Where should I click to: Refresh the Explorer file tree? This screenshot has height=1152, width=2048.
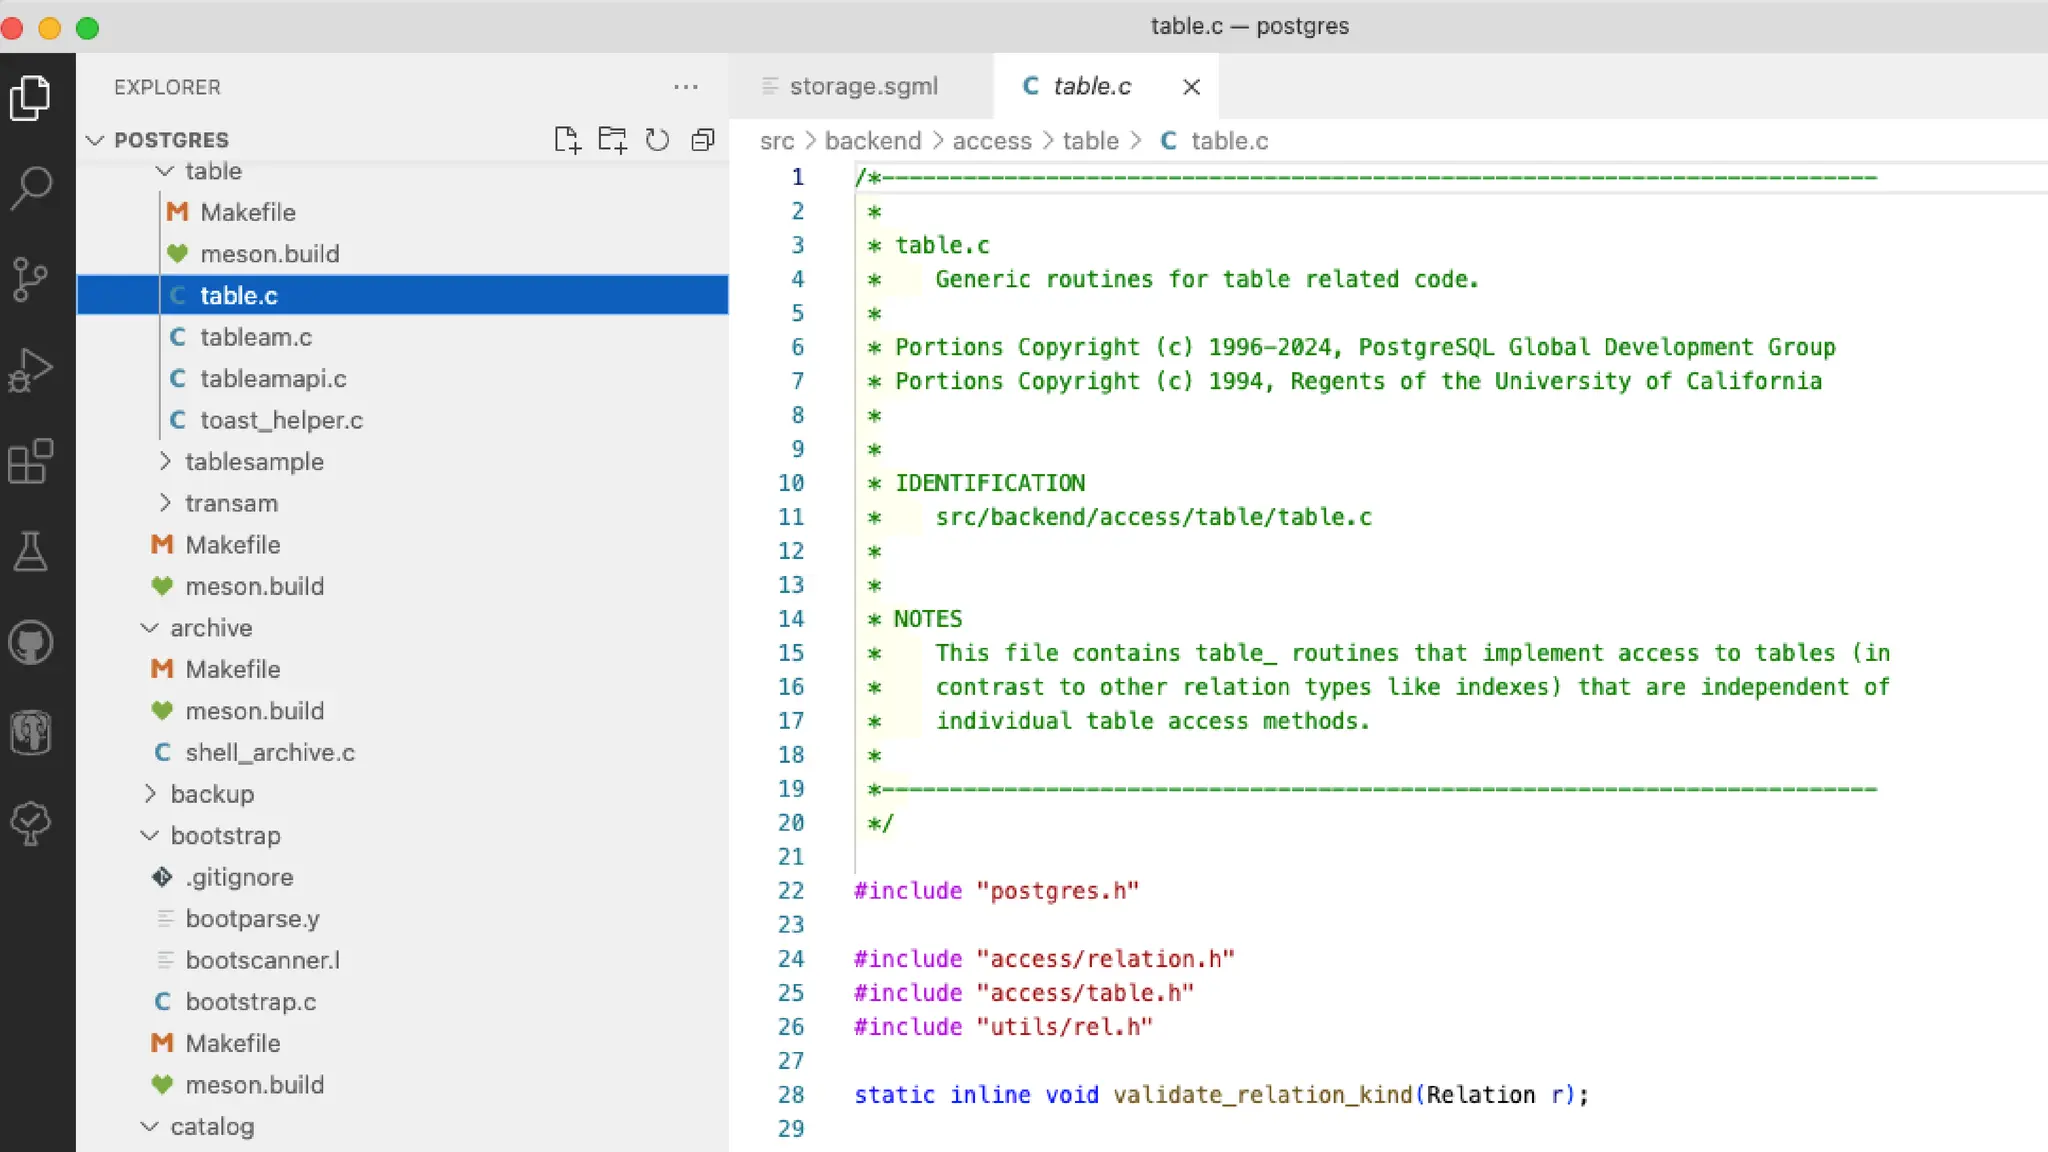coord(657,140)
